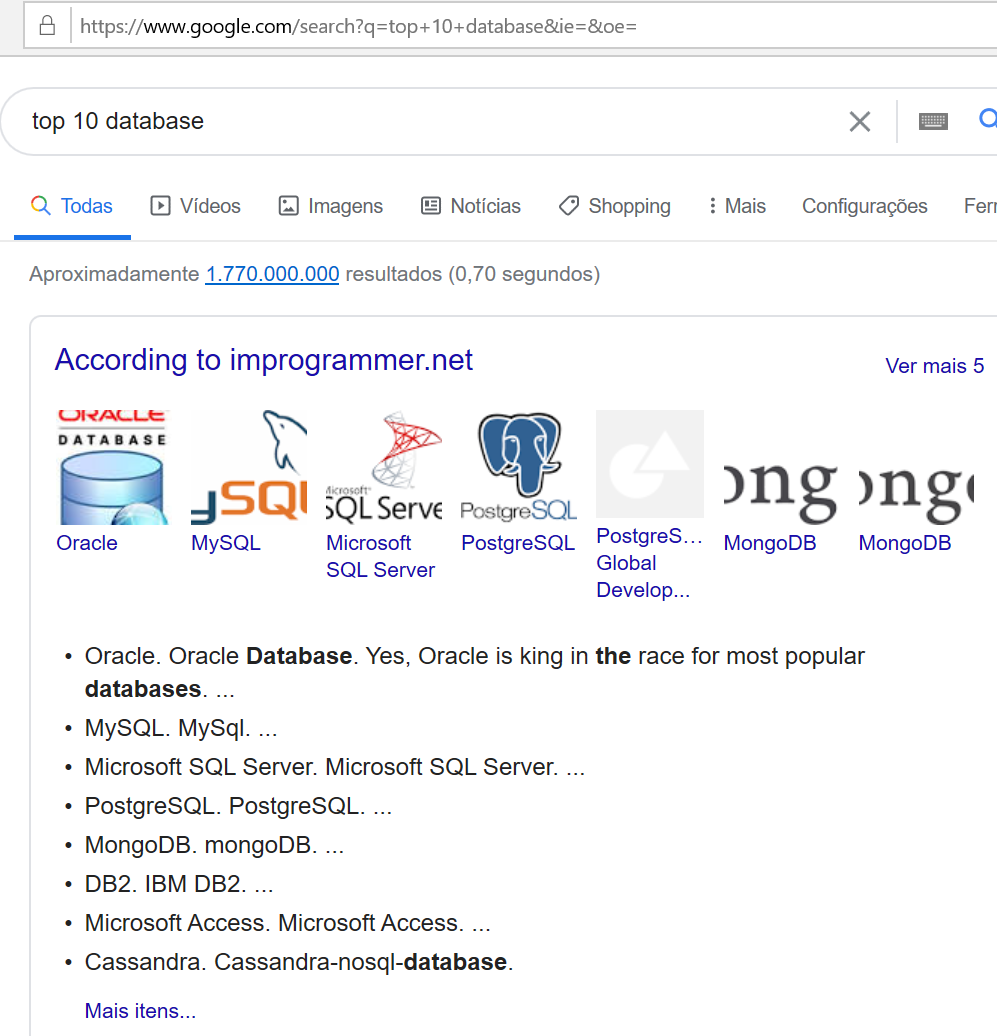Click the 'MySQL. MySql.' bullet text

[x=180, y=728]
